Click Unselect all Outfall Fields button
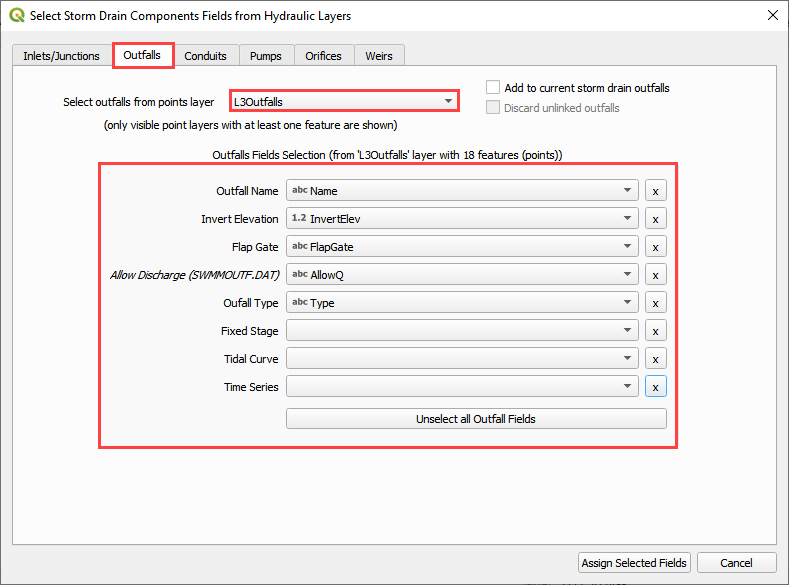Image resolution: width=789 pixels, height=585 pixels. 476,419
